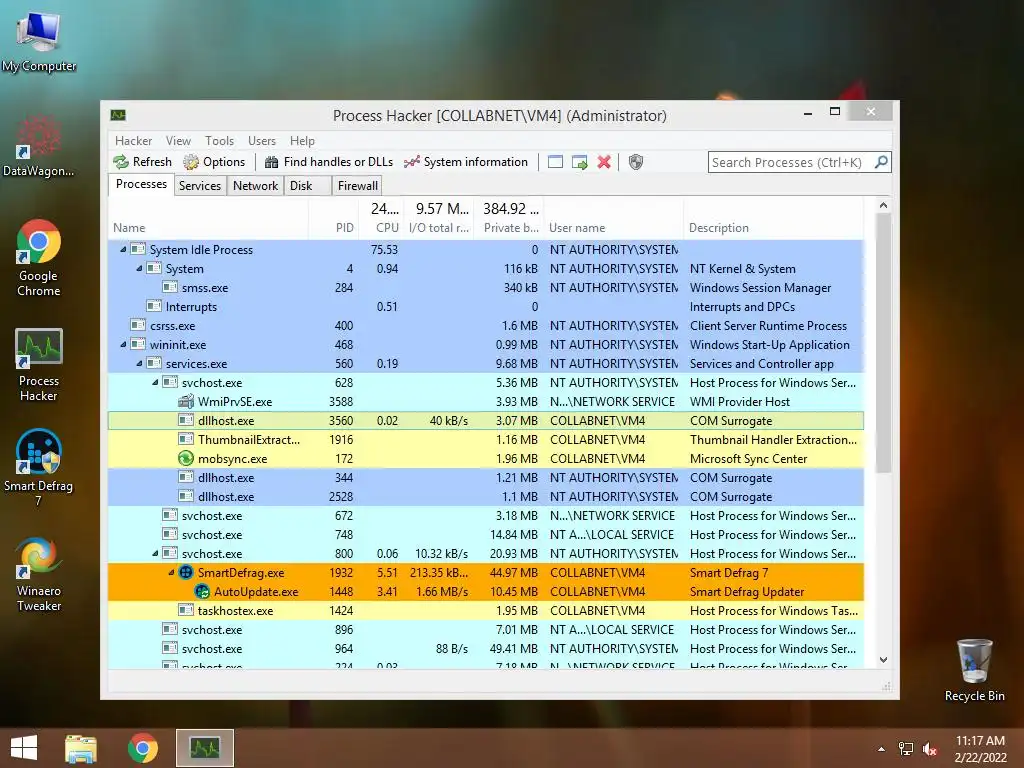The height and width of the screenshot is (768, 1024).
Task: Collapse the System process node
Action: point(139,268)
